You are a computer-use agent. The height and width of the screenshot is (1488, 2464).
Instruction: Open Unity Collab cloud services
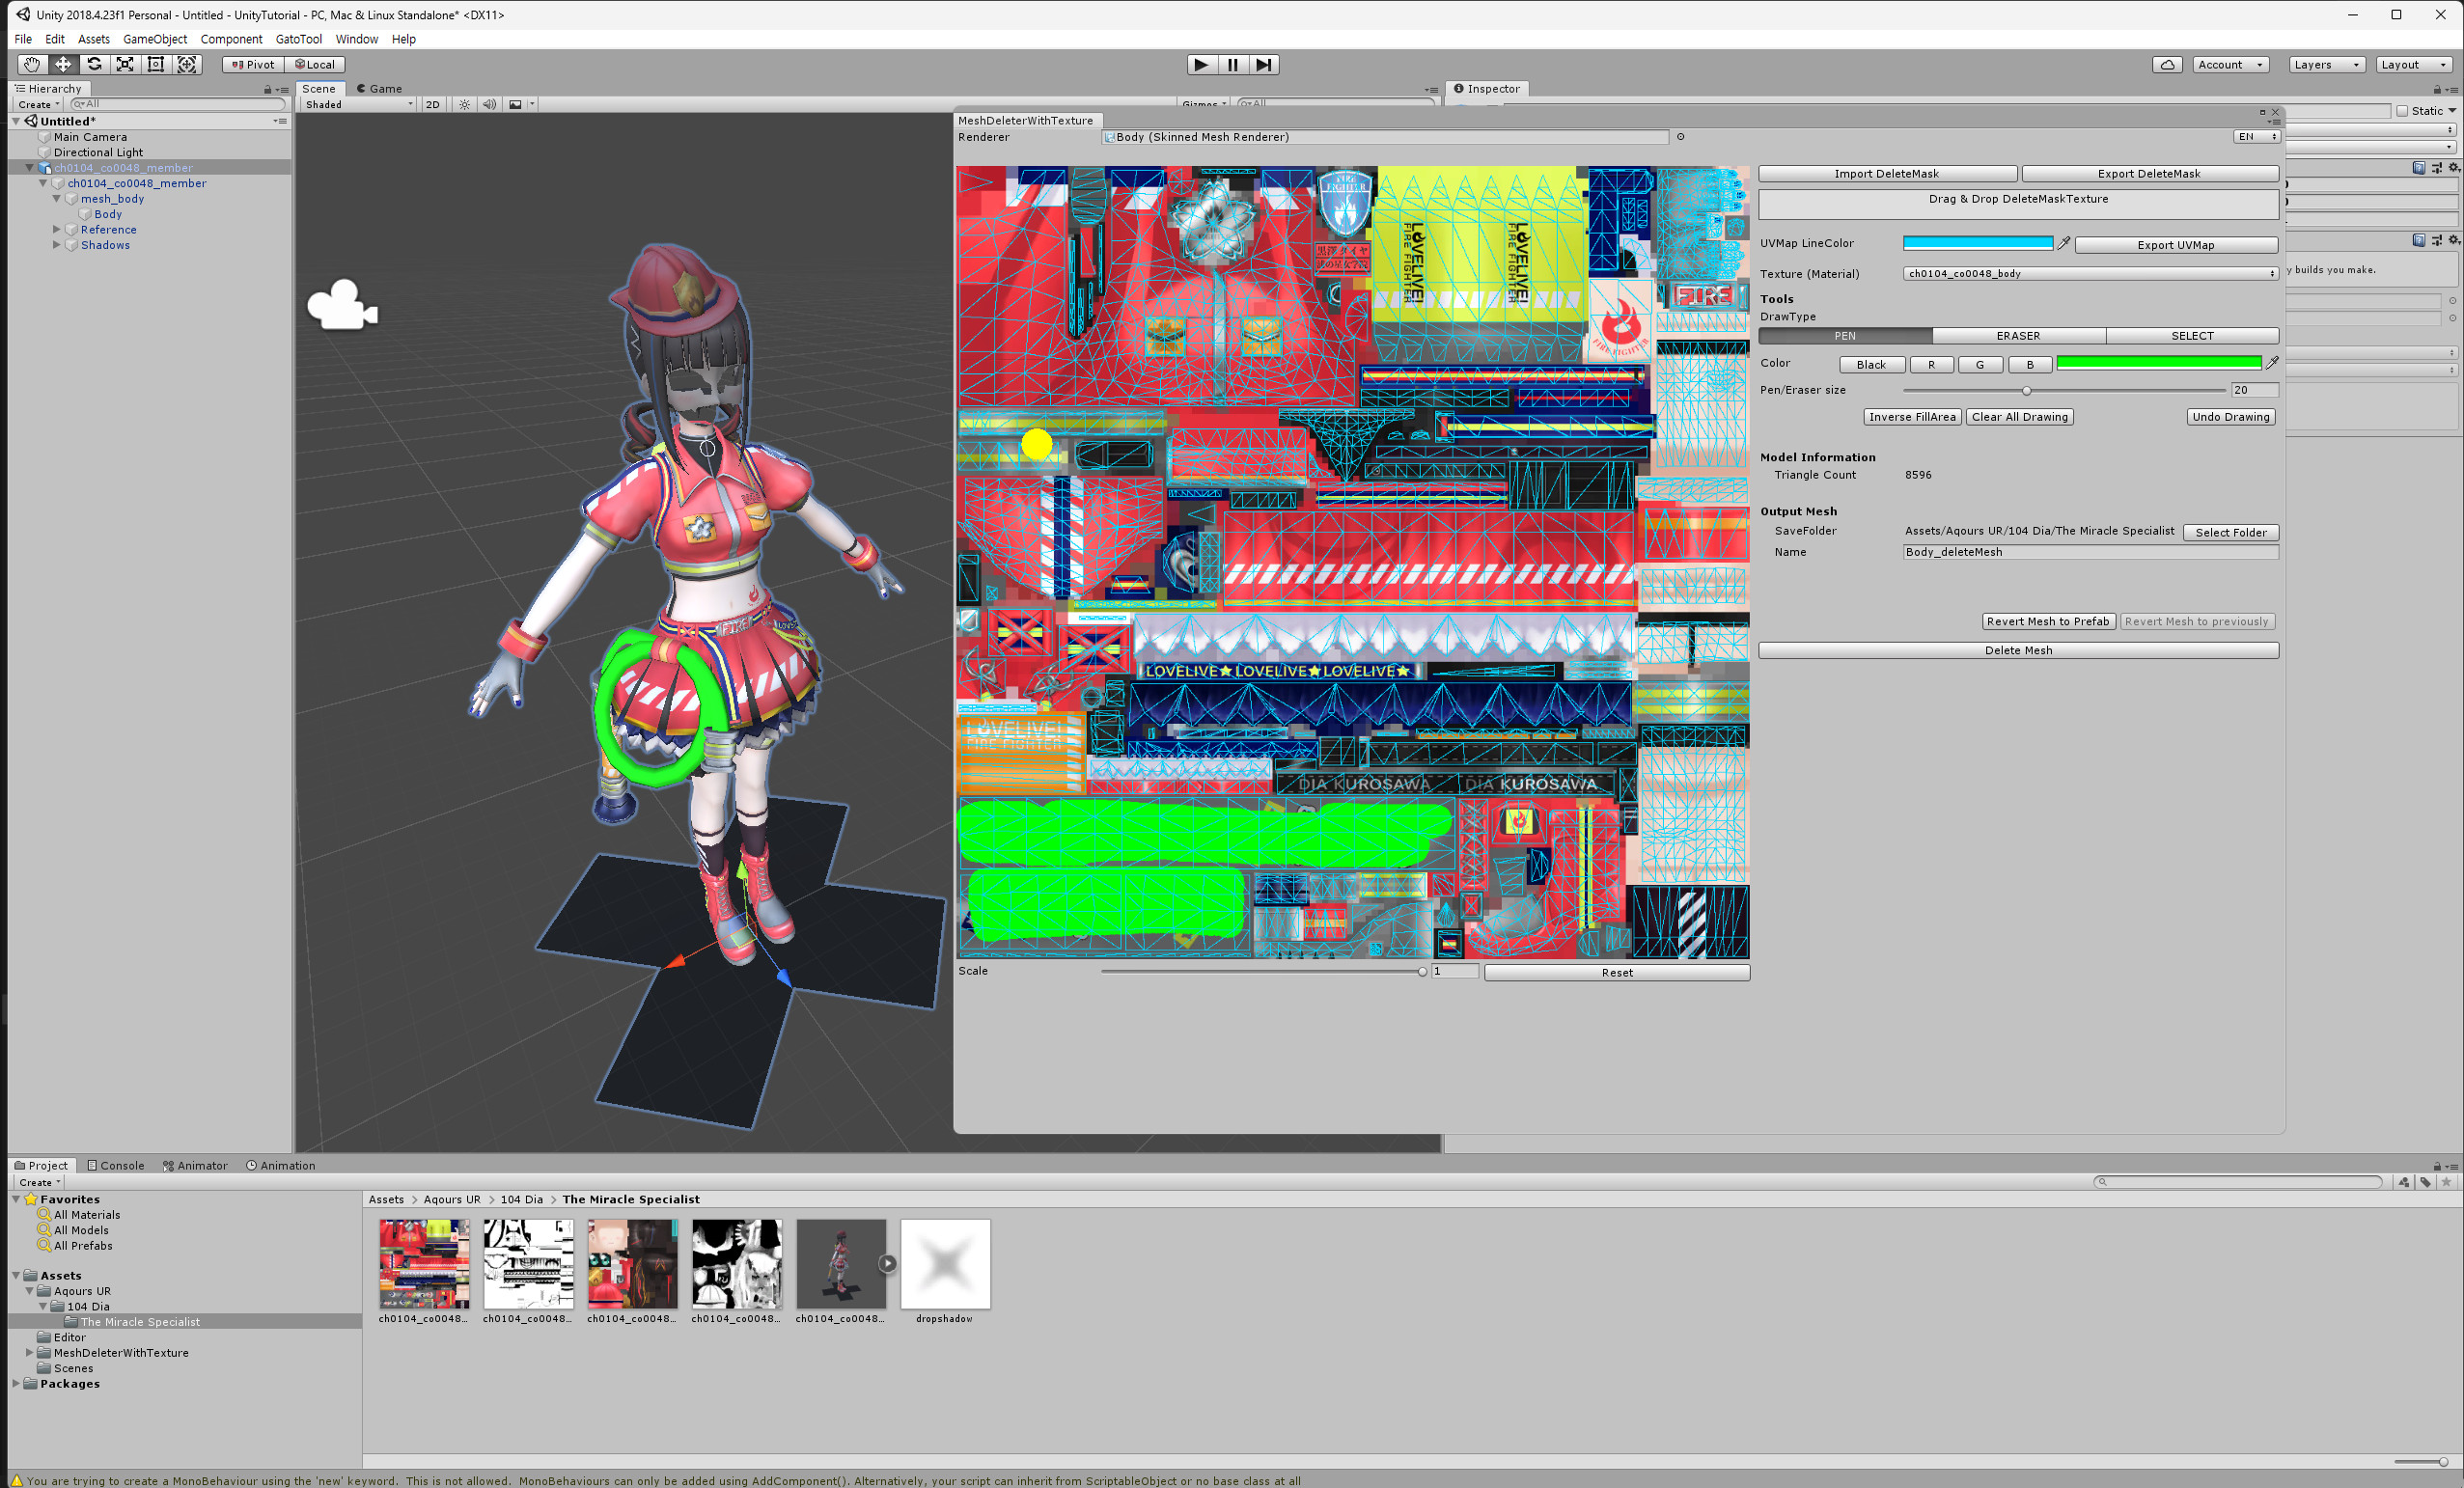coord(2167,63)
